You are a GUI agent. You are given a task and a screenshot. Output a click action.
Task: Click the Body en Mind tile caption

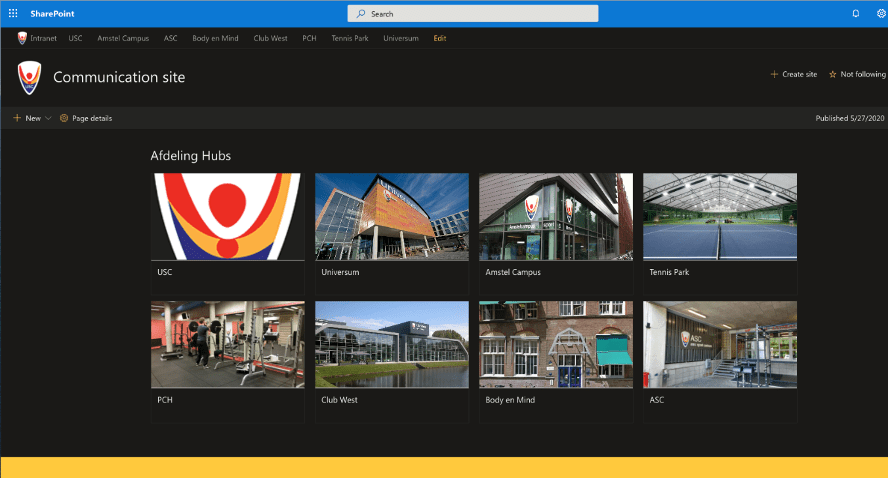coord(510,400)
